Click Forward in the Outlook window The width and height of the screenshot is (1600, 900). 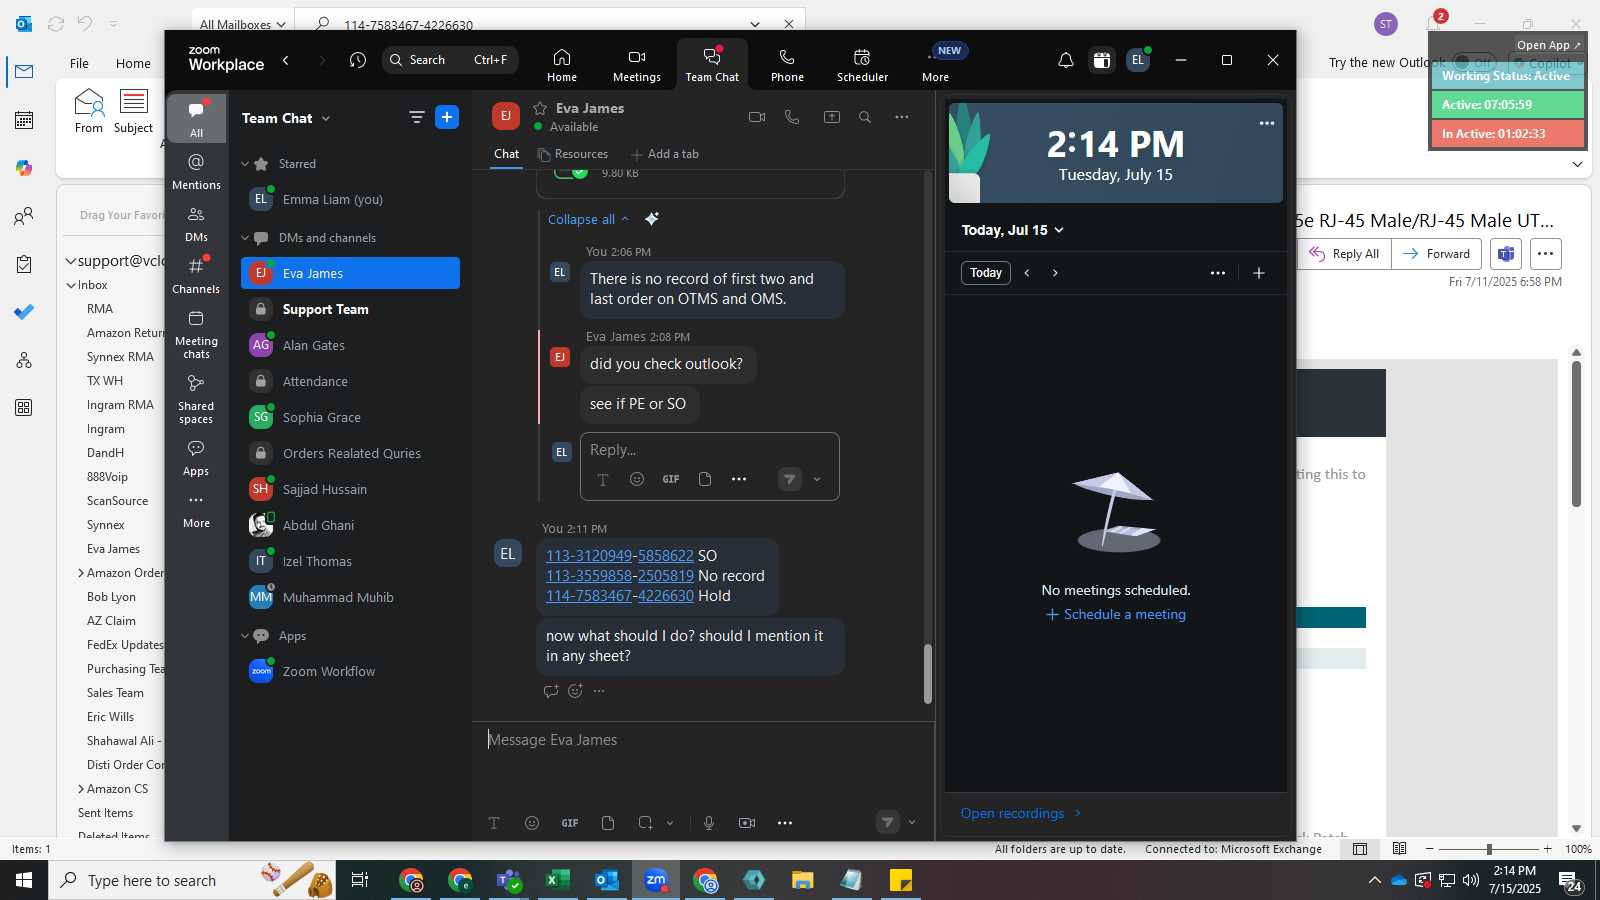pos(1437,254)
